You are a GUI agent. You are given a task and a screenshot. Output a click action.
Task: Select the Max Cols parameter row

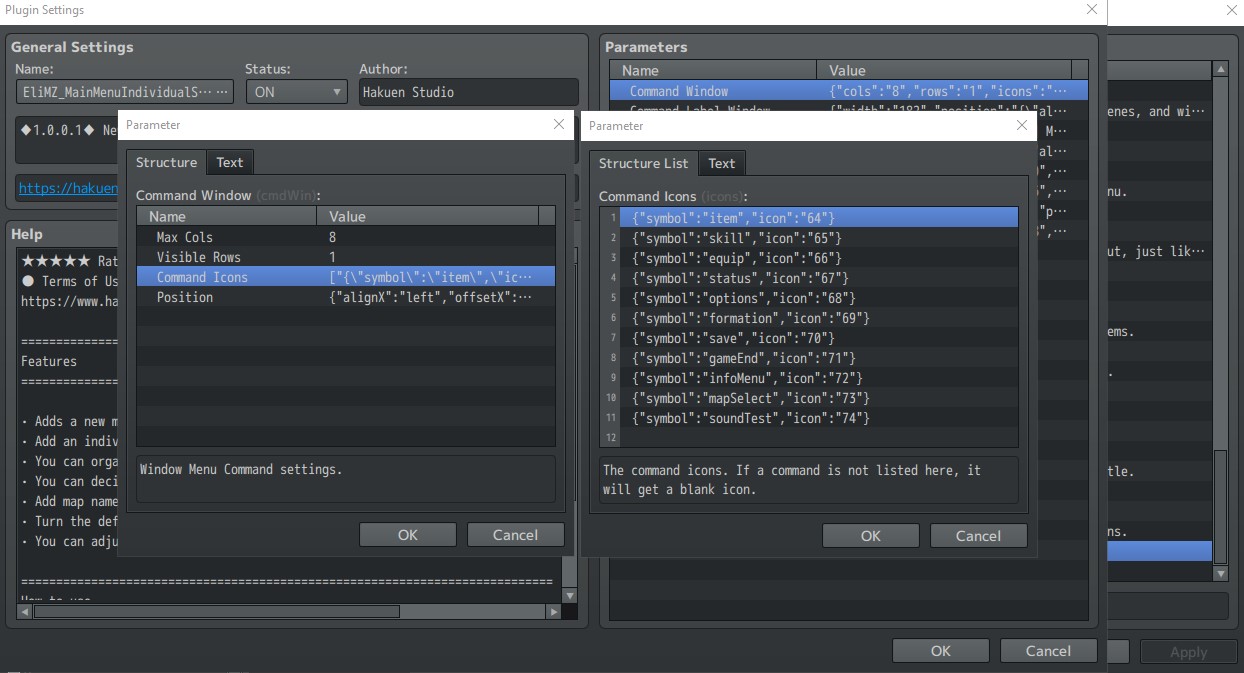[x=346, y=237]
